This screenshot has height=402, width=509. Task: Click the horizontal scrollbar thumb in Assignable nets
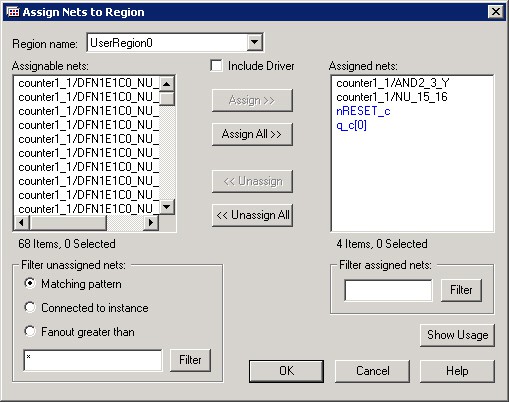click(x=68, y=222)
